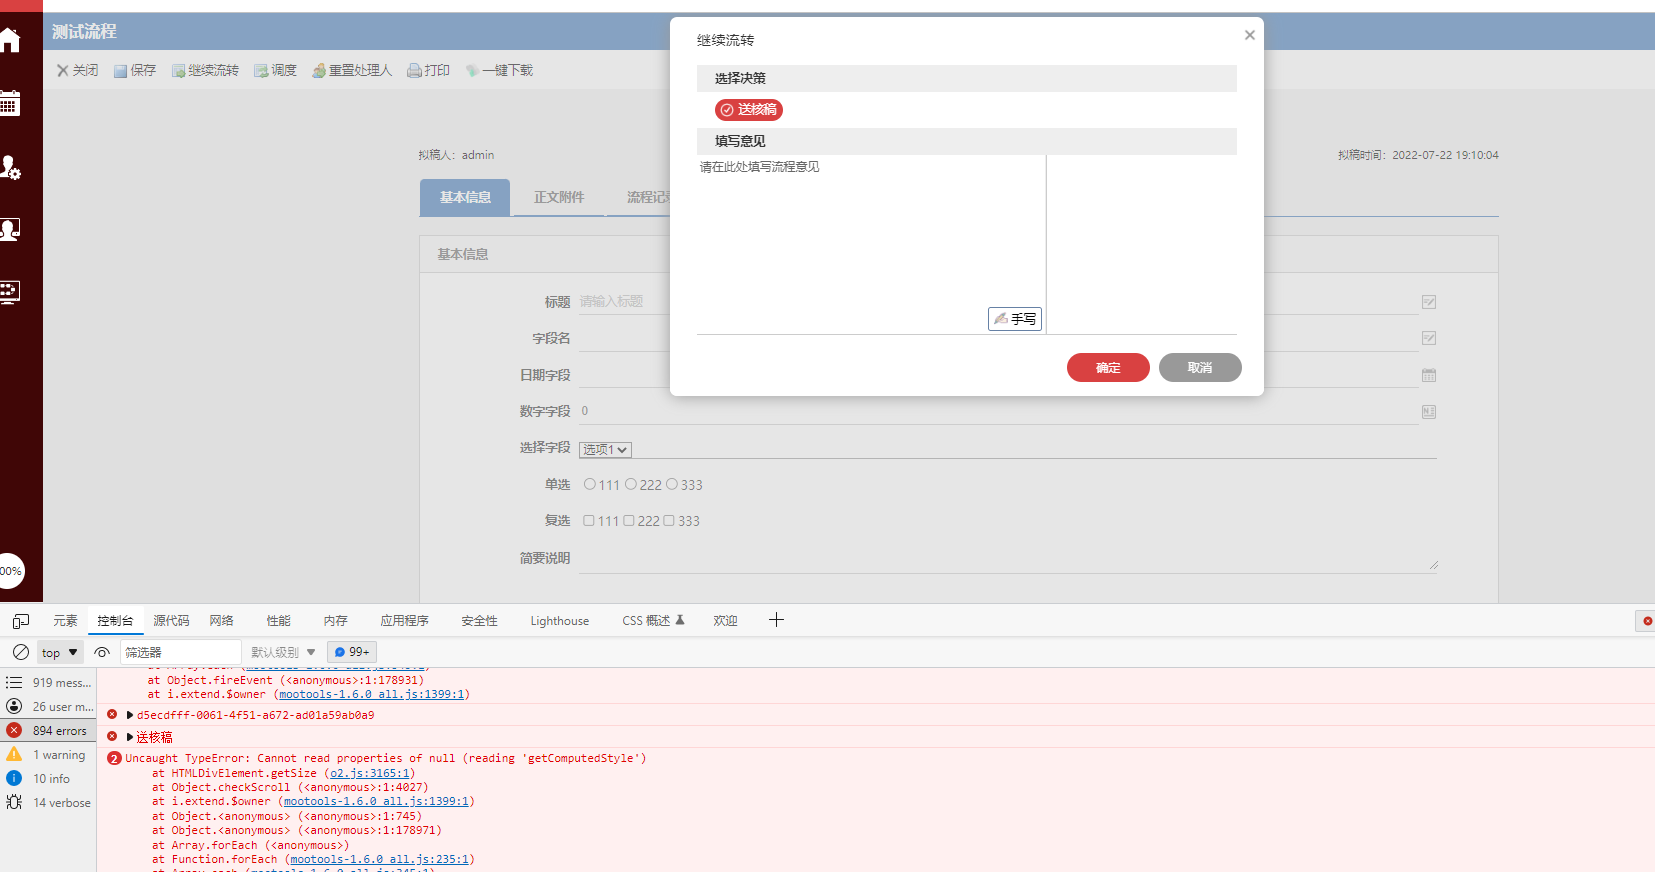This screenshot has width=1655, height=872.
Task: Clear the console with the clear icon
Action: 20,652
